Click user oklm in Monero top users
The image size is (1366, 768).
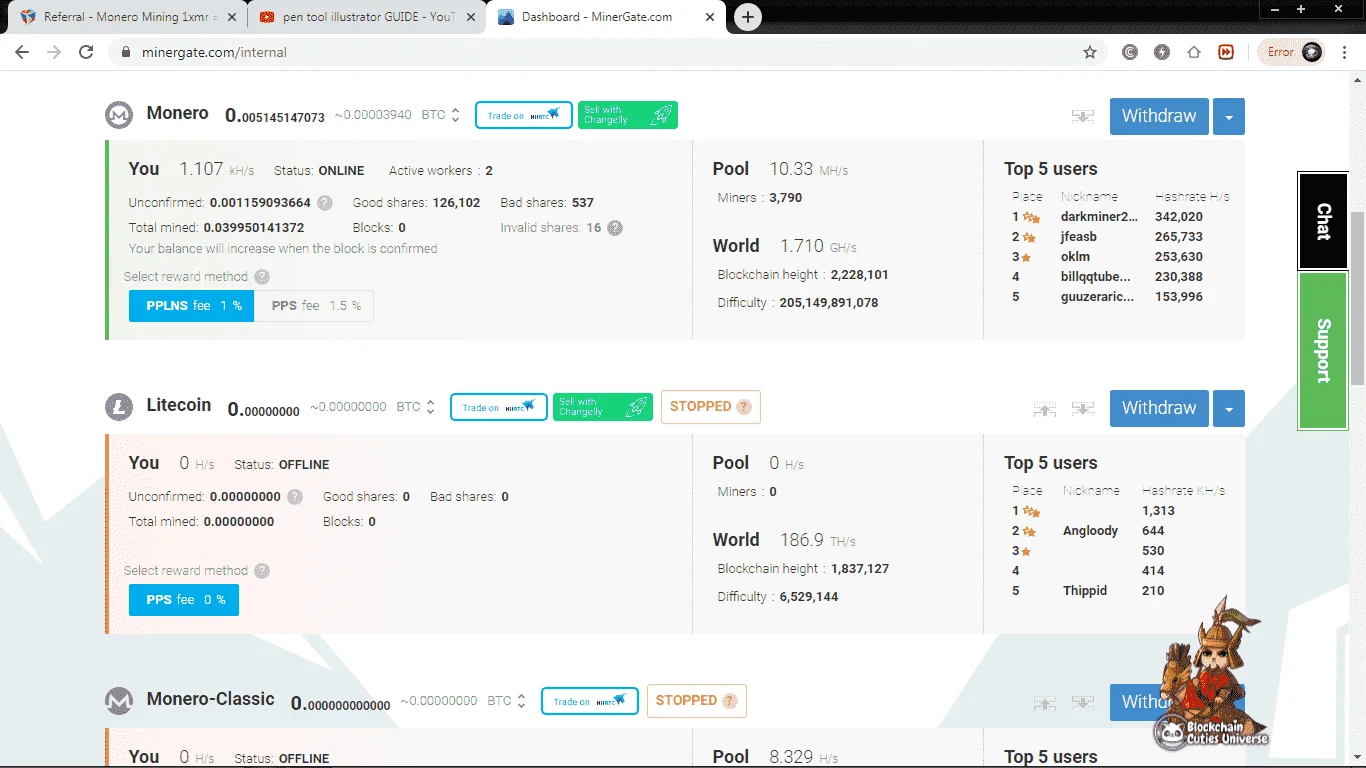1075,257
